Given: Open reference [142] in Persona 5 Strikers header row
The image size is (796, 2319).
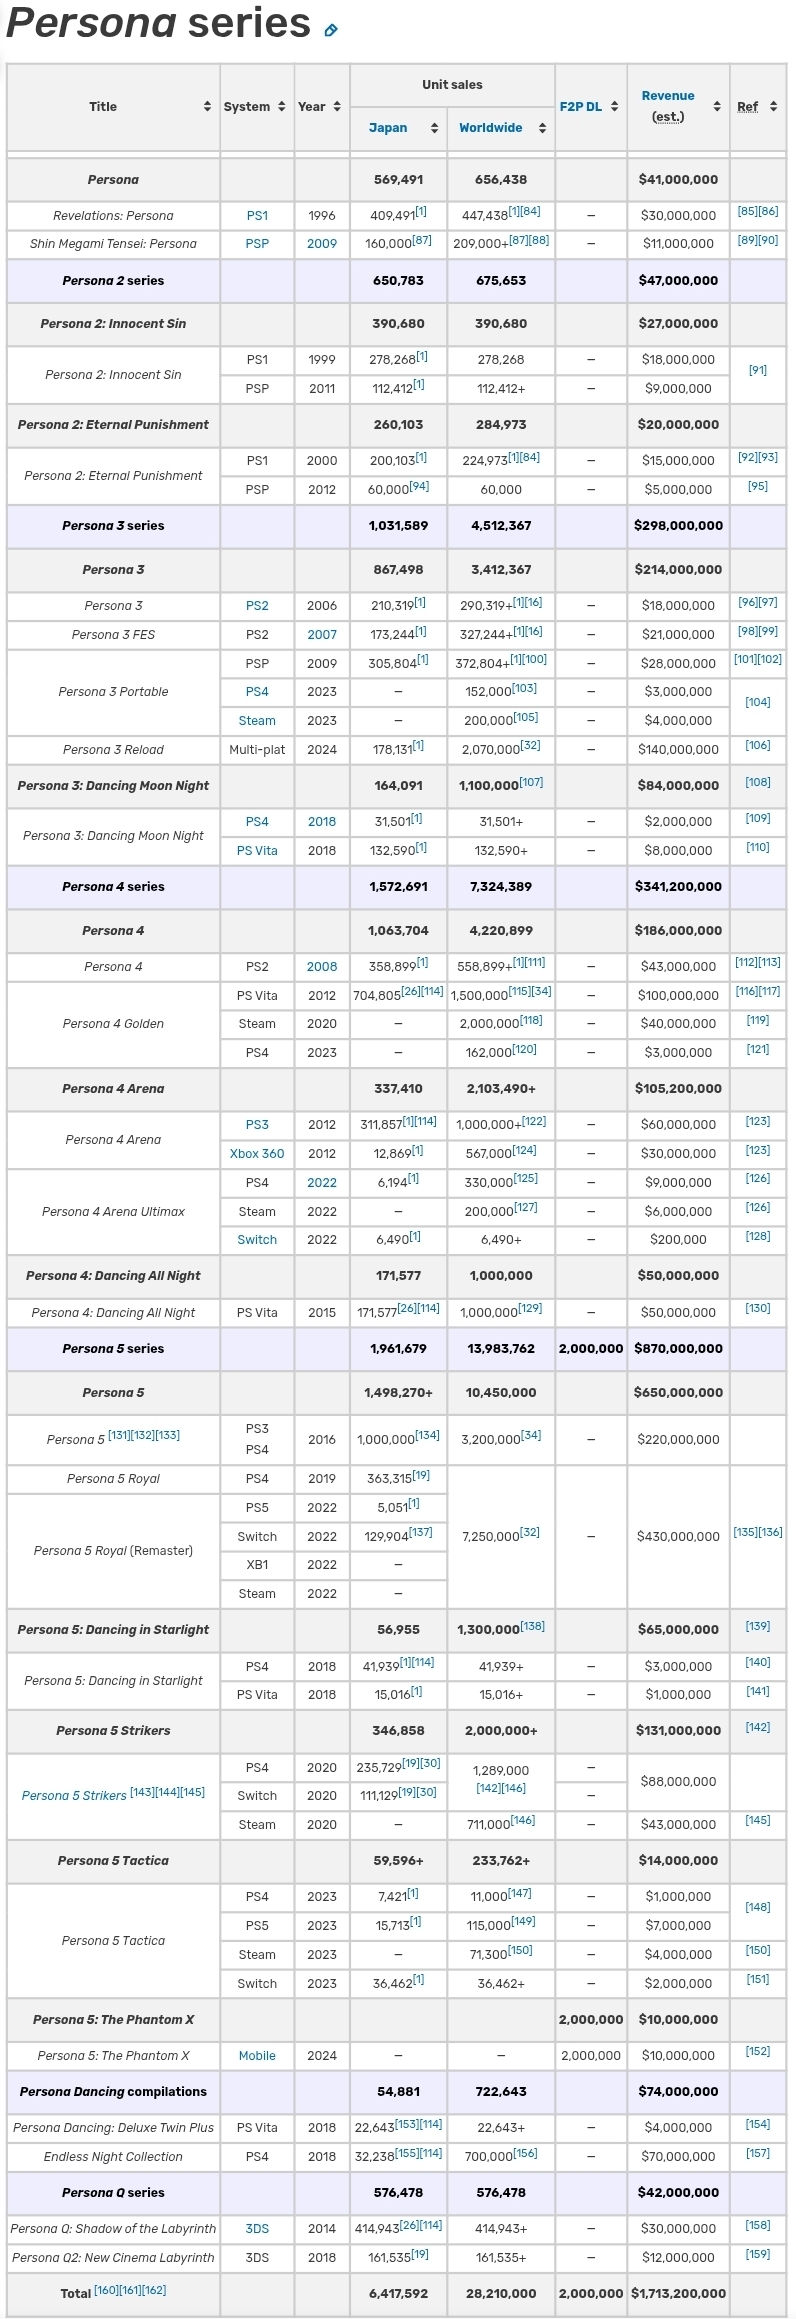Looking at the screenshot, I should click(x=758, y=1727).
